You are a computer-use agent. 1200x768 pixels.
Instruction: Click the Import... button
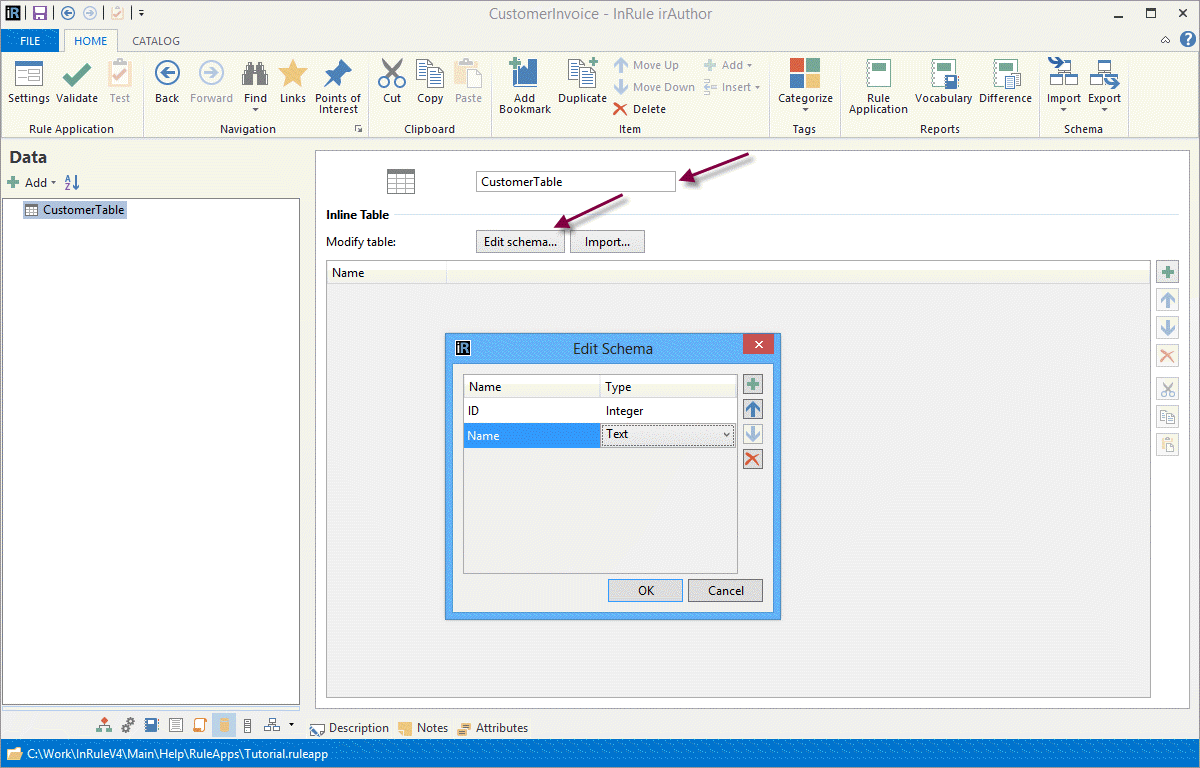[x=607, y=242]
